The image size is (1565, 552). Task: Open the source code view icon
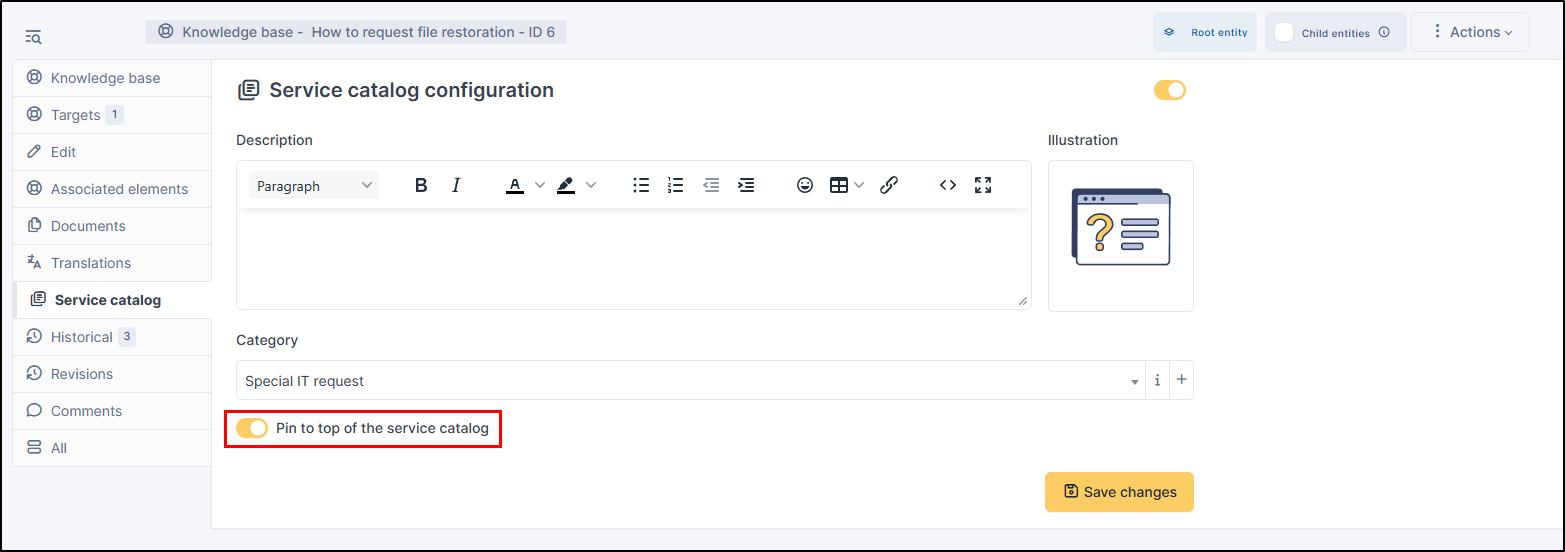948,185
